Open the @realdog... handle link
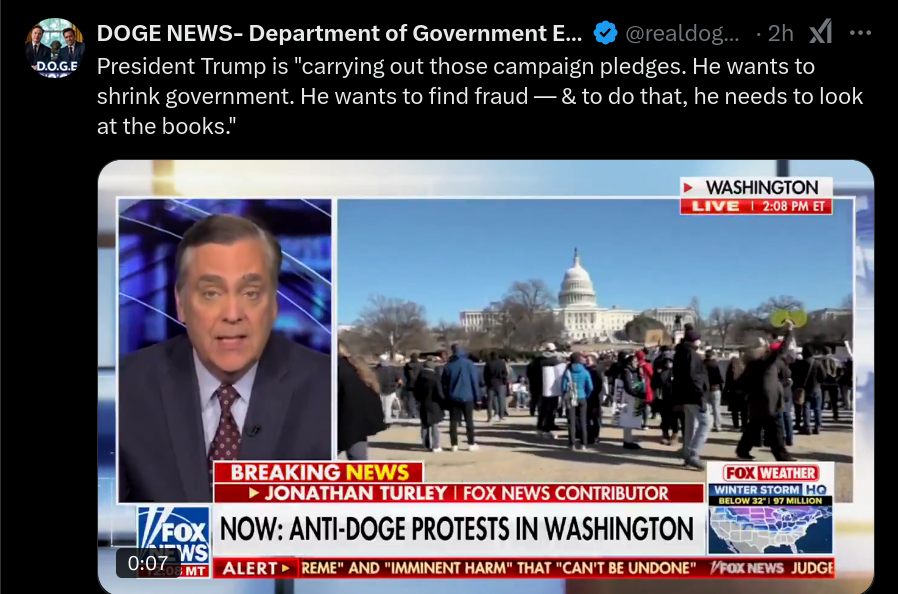The image size is (898, 594). coord(682,33)
